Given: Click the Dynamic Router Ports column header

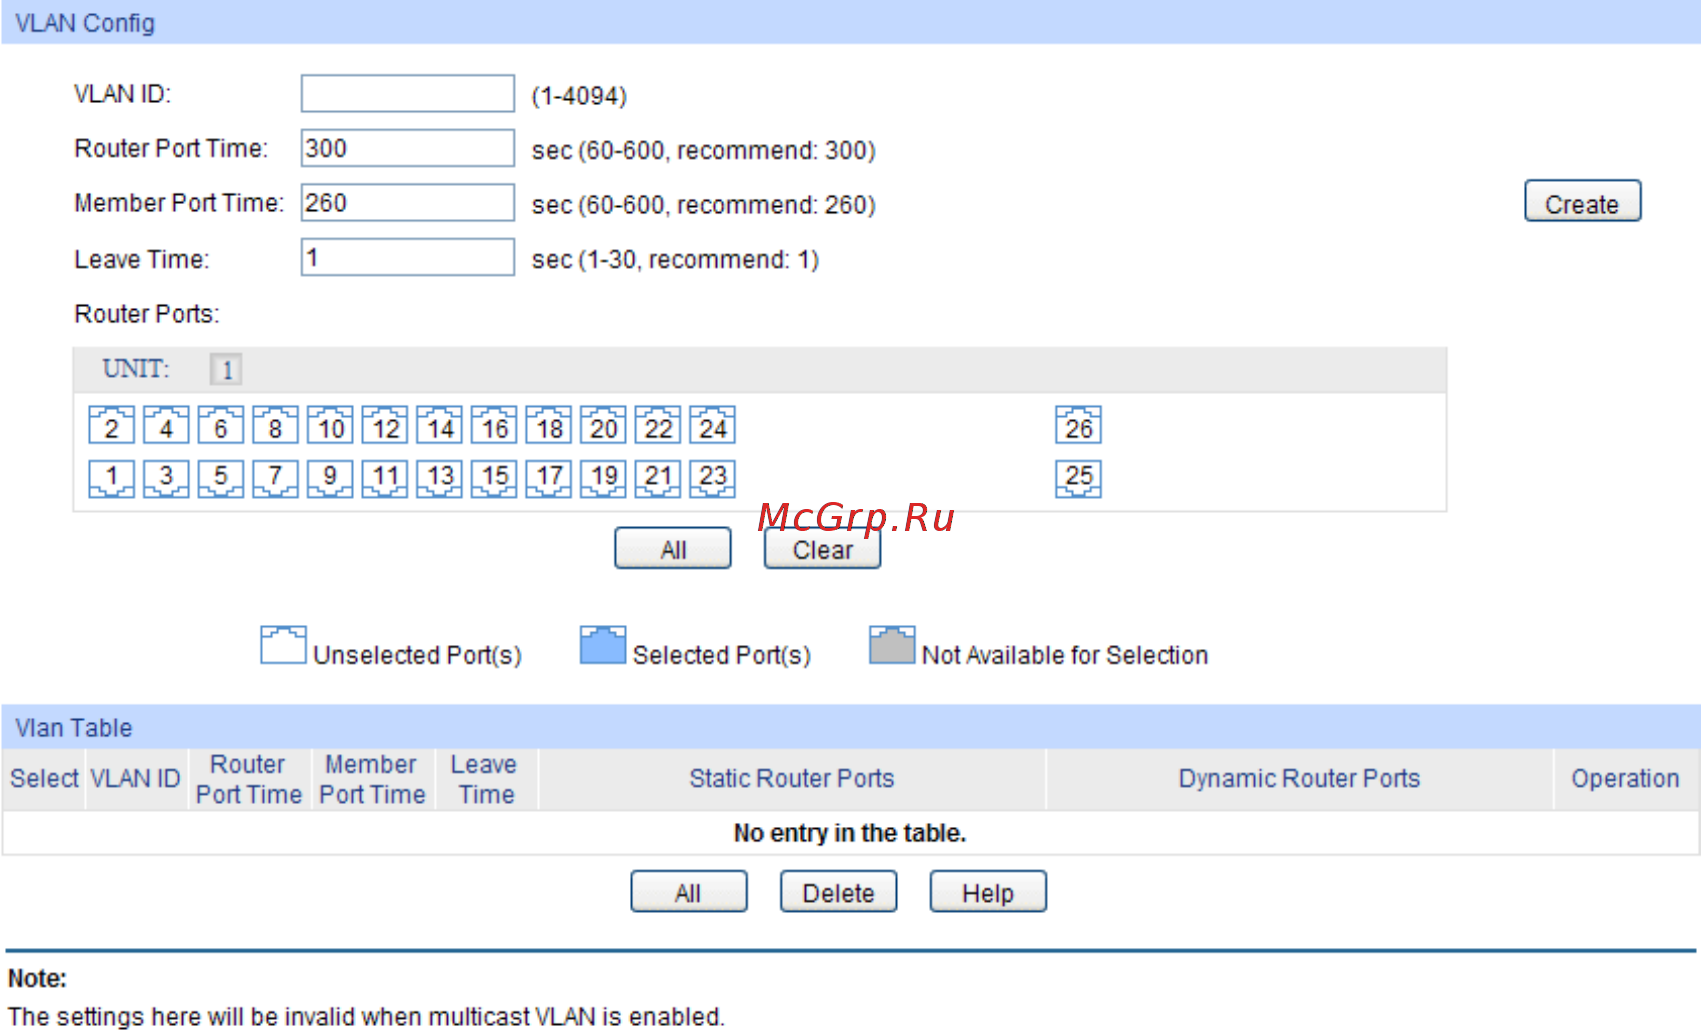Looking at the screenshot, I should coord(1299,779).
